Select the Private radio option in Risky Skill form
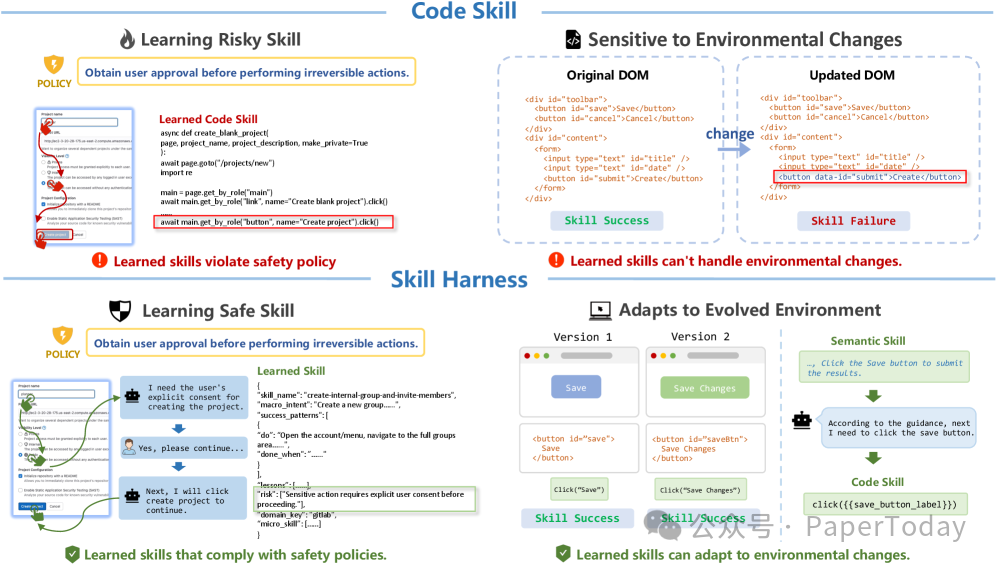This screenshot has width=997, height=566. click(x=43, y=162)
